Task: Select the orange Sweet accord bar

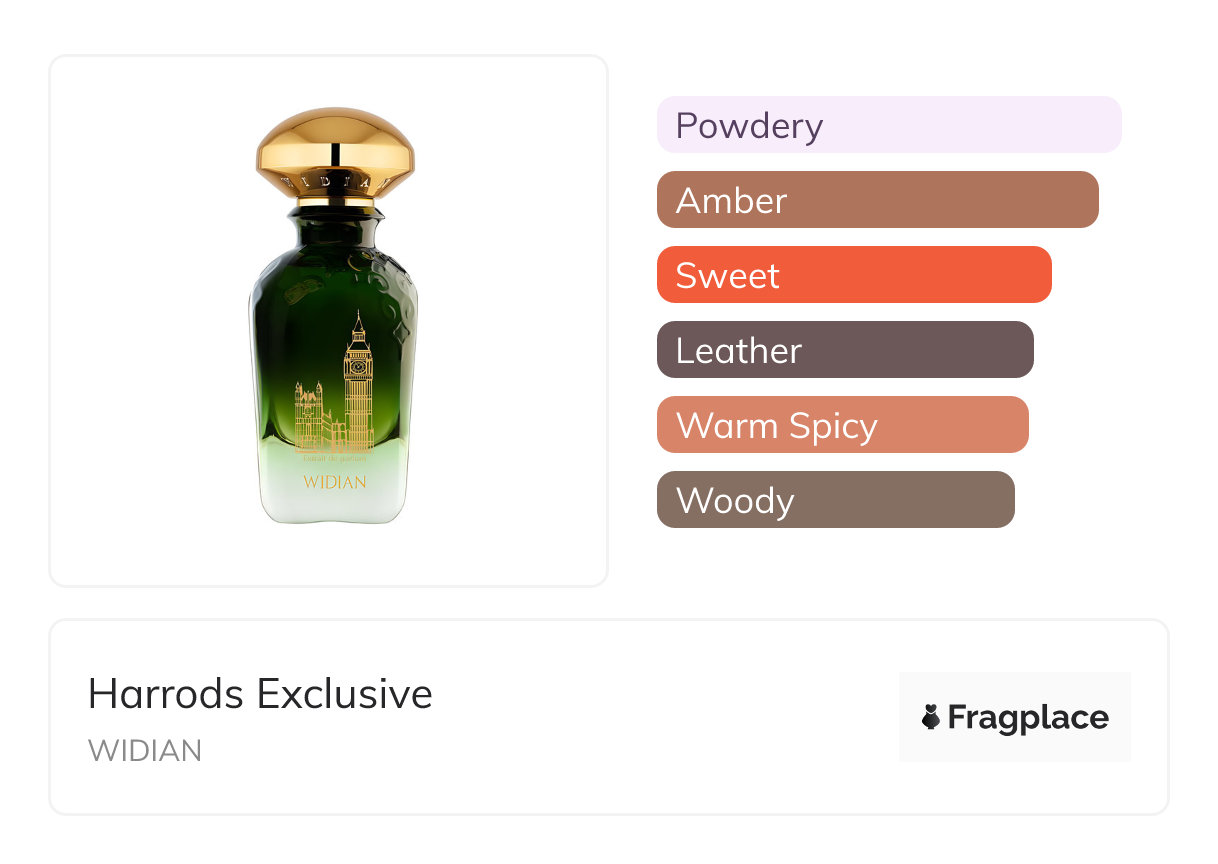Action: tap(853, 275)
